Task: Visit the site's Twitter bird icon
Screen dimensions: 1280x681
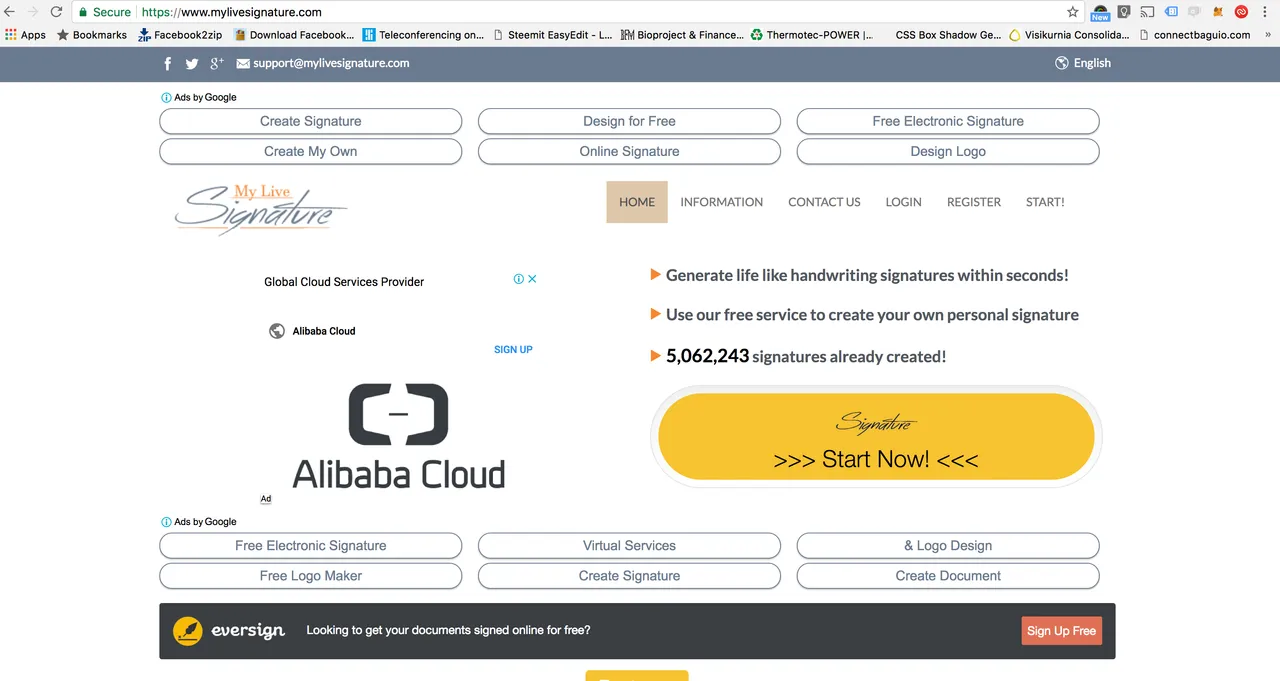Action: (x=192, y=63)
